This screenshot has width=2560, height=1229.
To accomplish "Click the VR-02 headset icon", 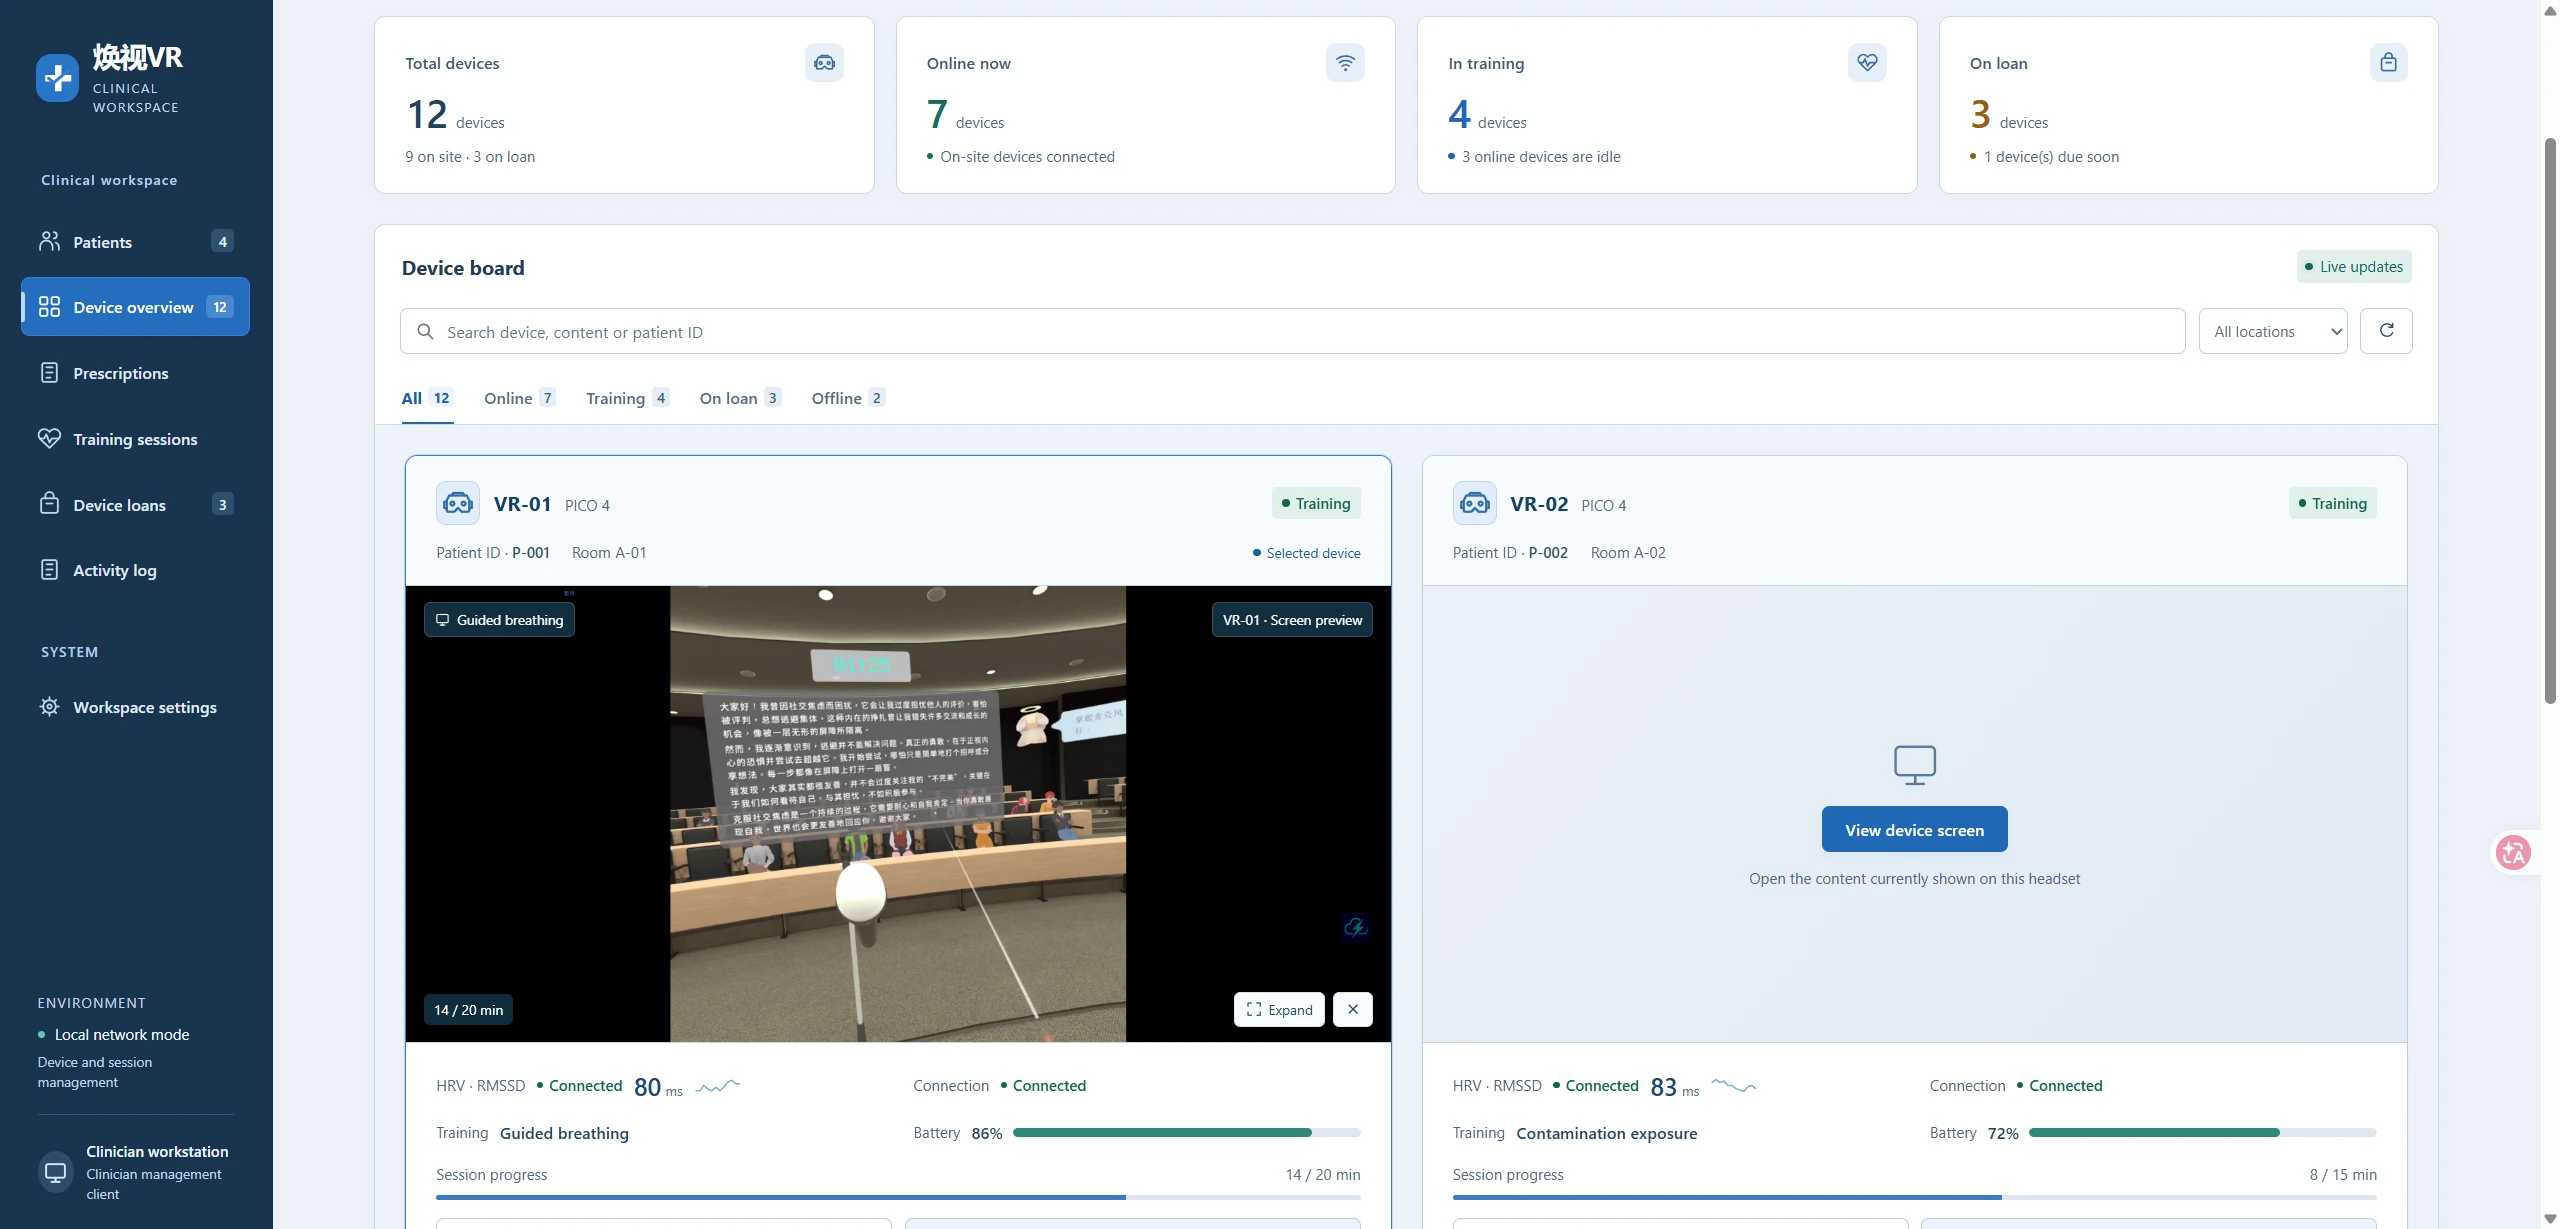I will [1475, 503].
